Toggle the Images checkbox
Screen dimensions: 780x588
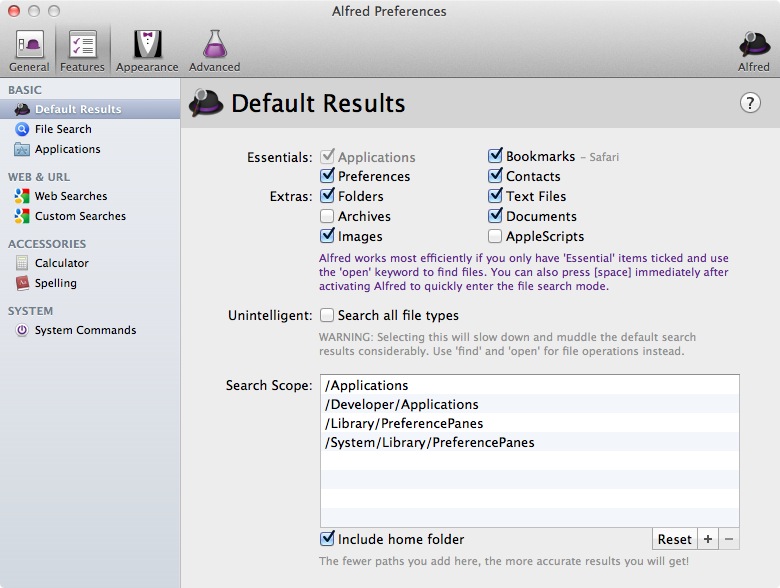(x=327, y=235)
